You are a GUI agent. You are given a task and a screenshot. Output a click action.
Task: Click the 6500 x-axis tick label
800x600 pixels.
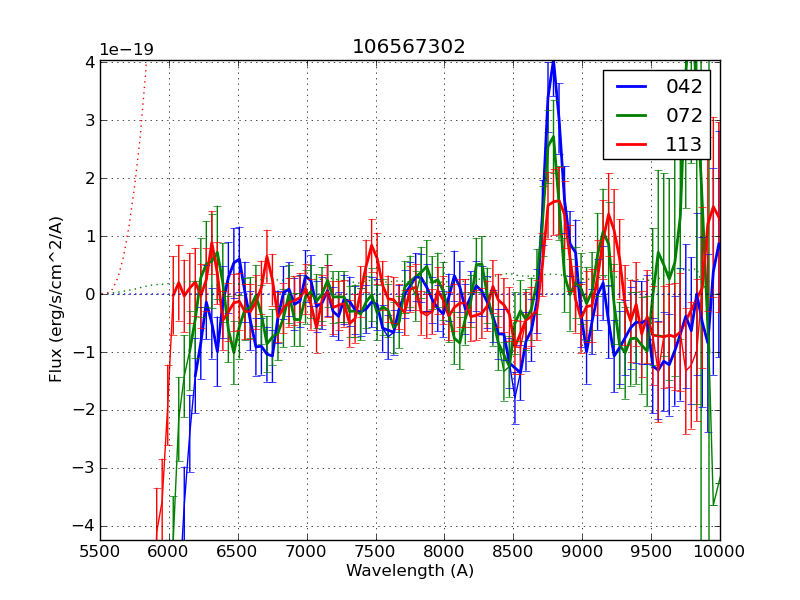(x=238, y=551)
